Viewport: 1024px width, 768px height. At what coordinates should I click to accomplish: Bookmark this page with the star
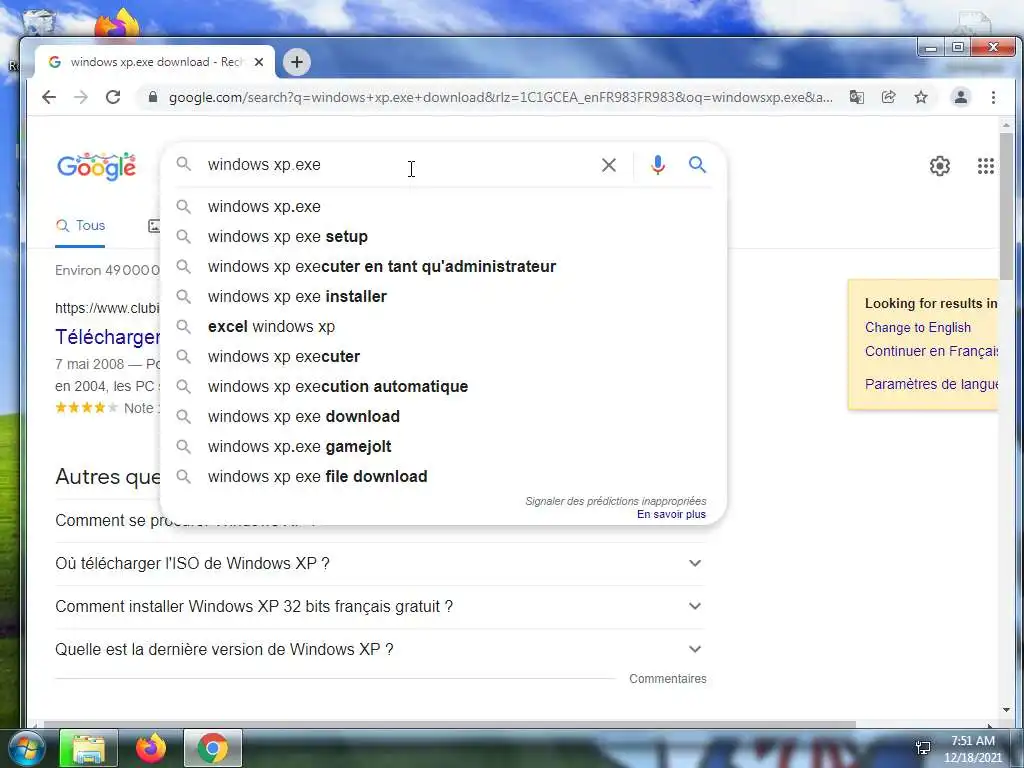pos(921,97)
